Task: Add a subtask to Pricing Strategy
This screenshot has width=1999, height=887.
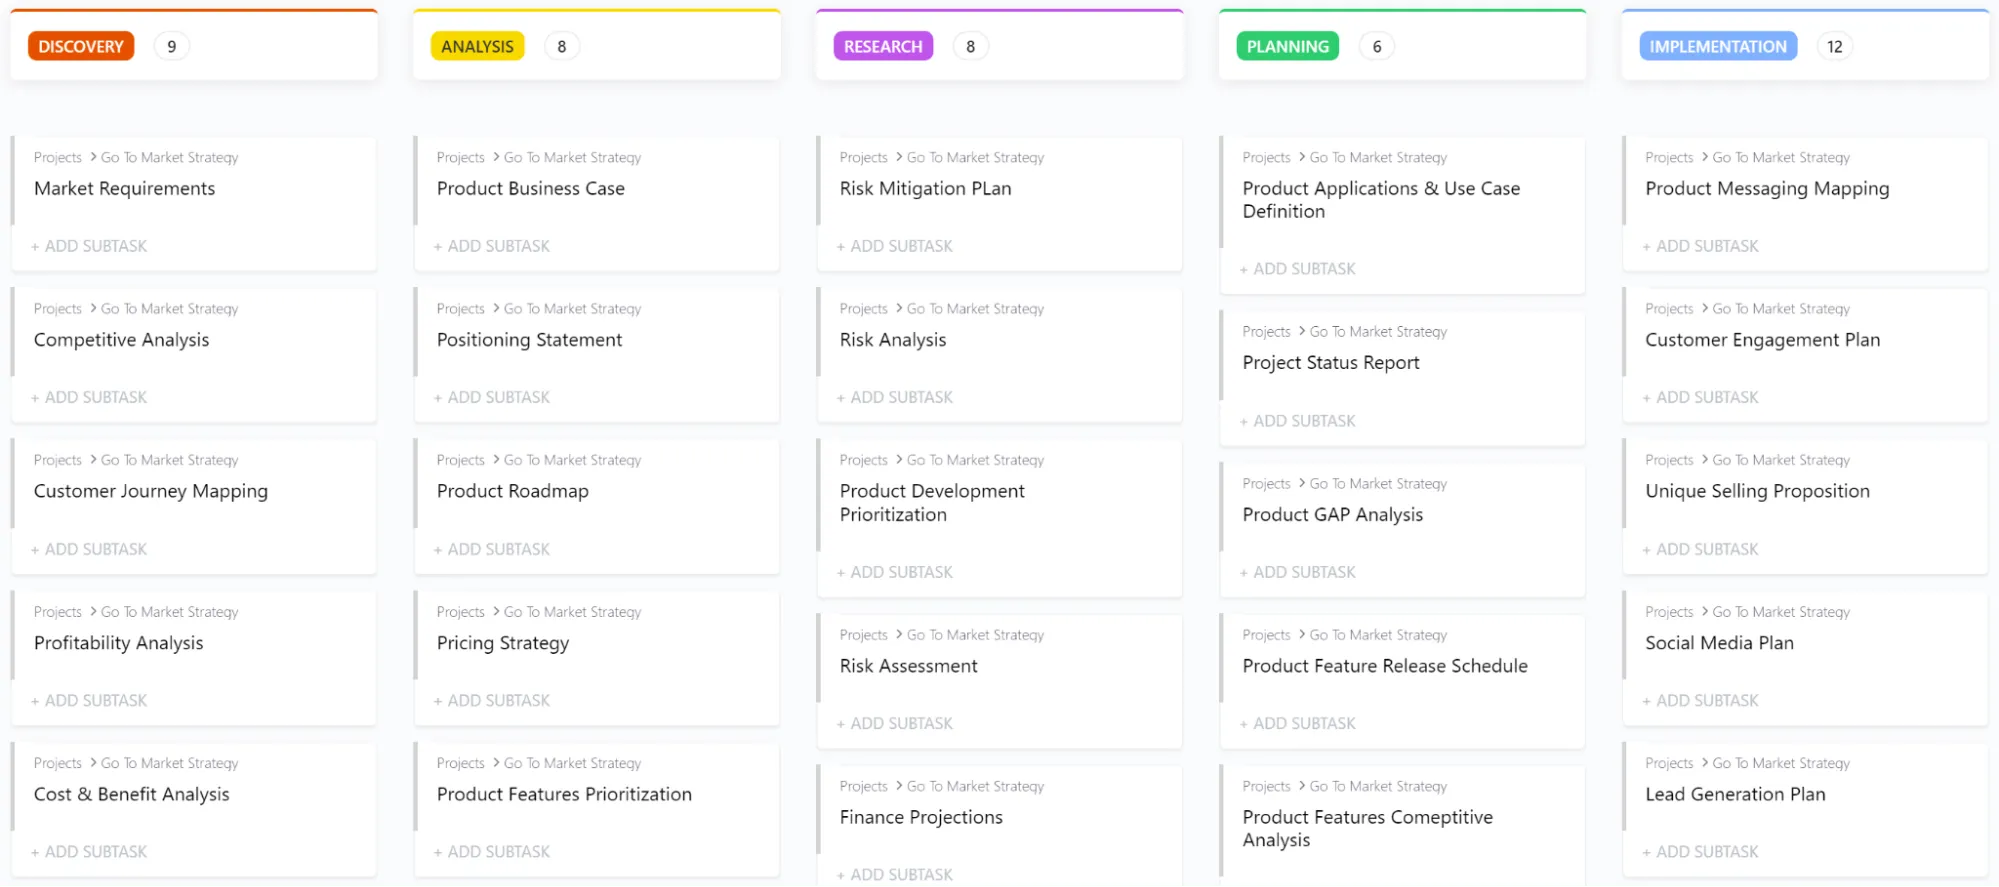Action: (x=492, y=700)
